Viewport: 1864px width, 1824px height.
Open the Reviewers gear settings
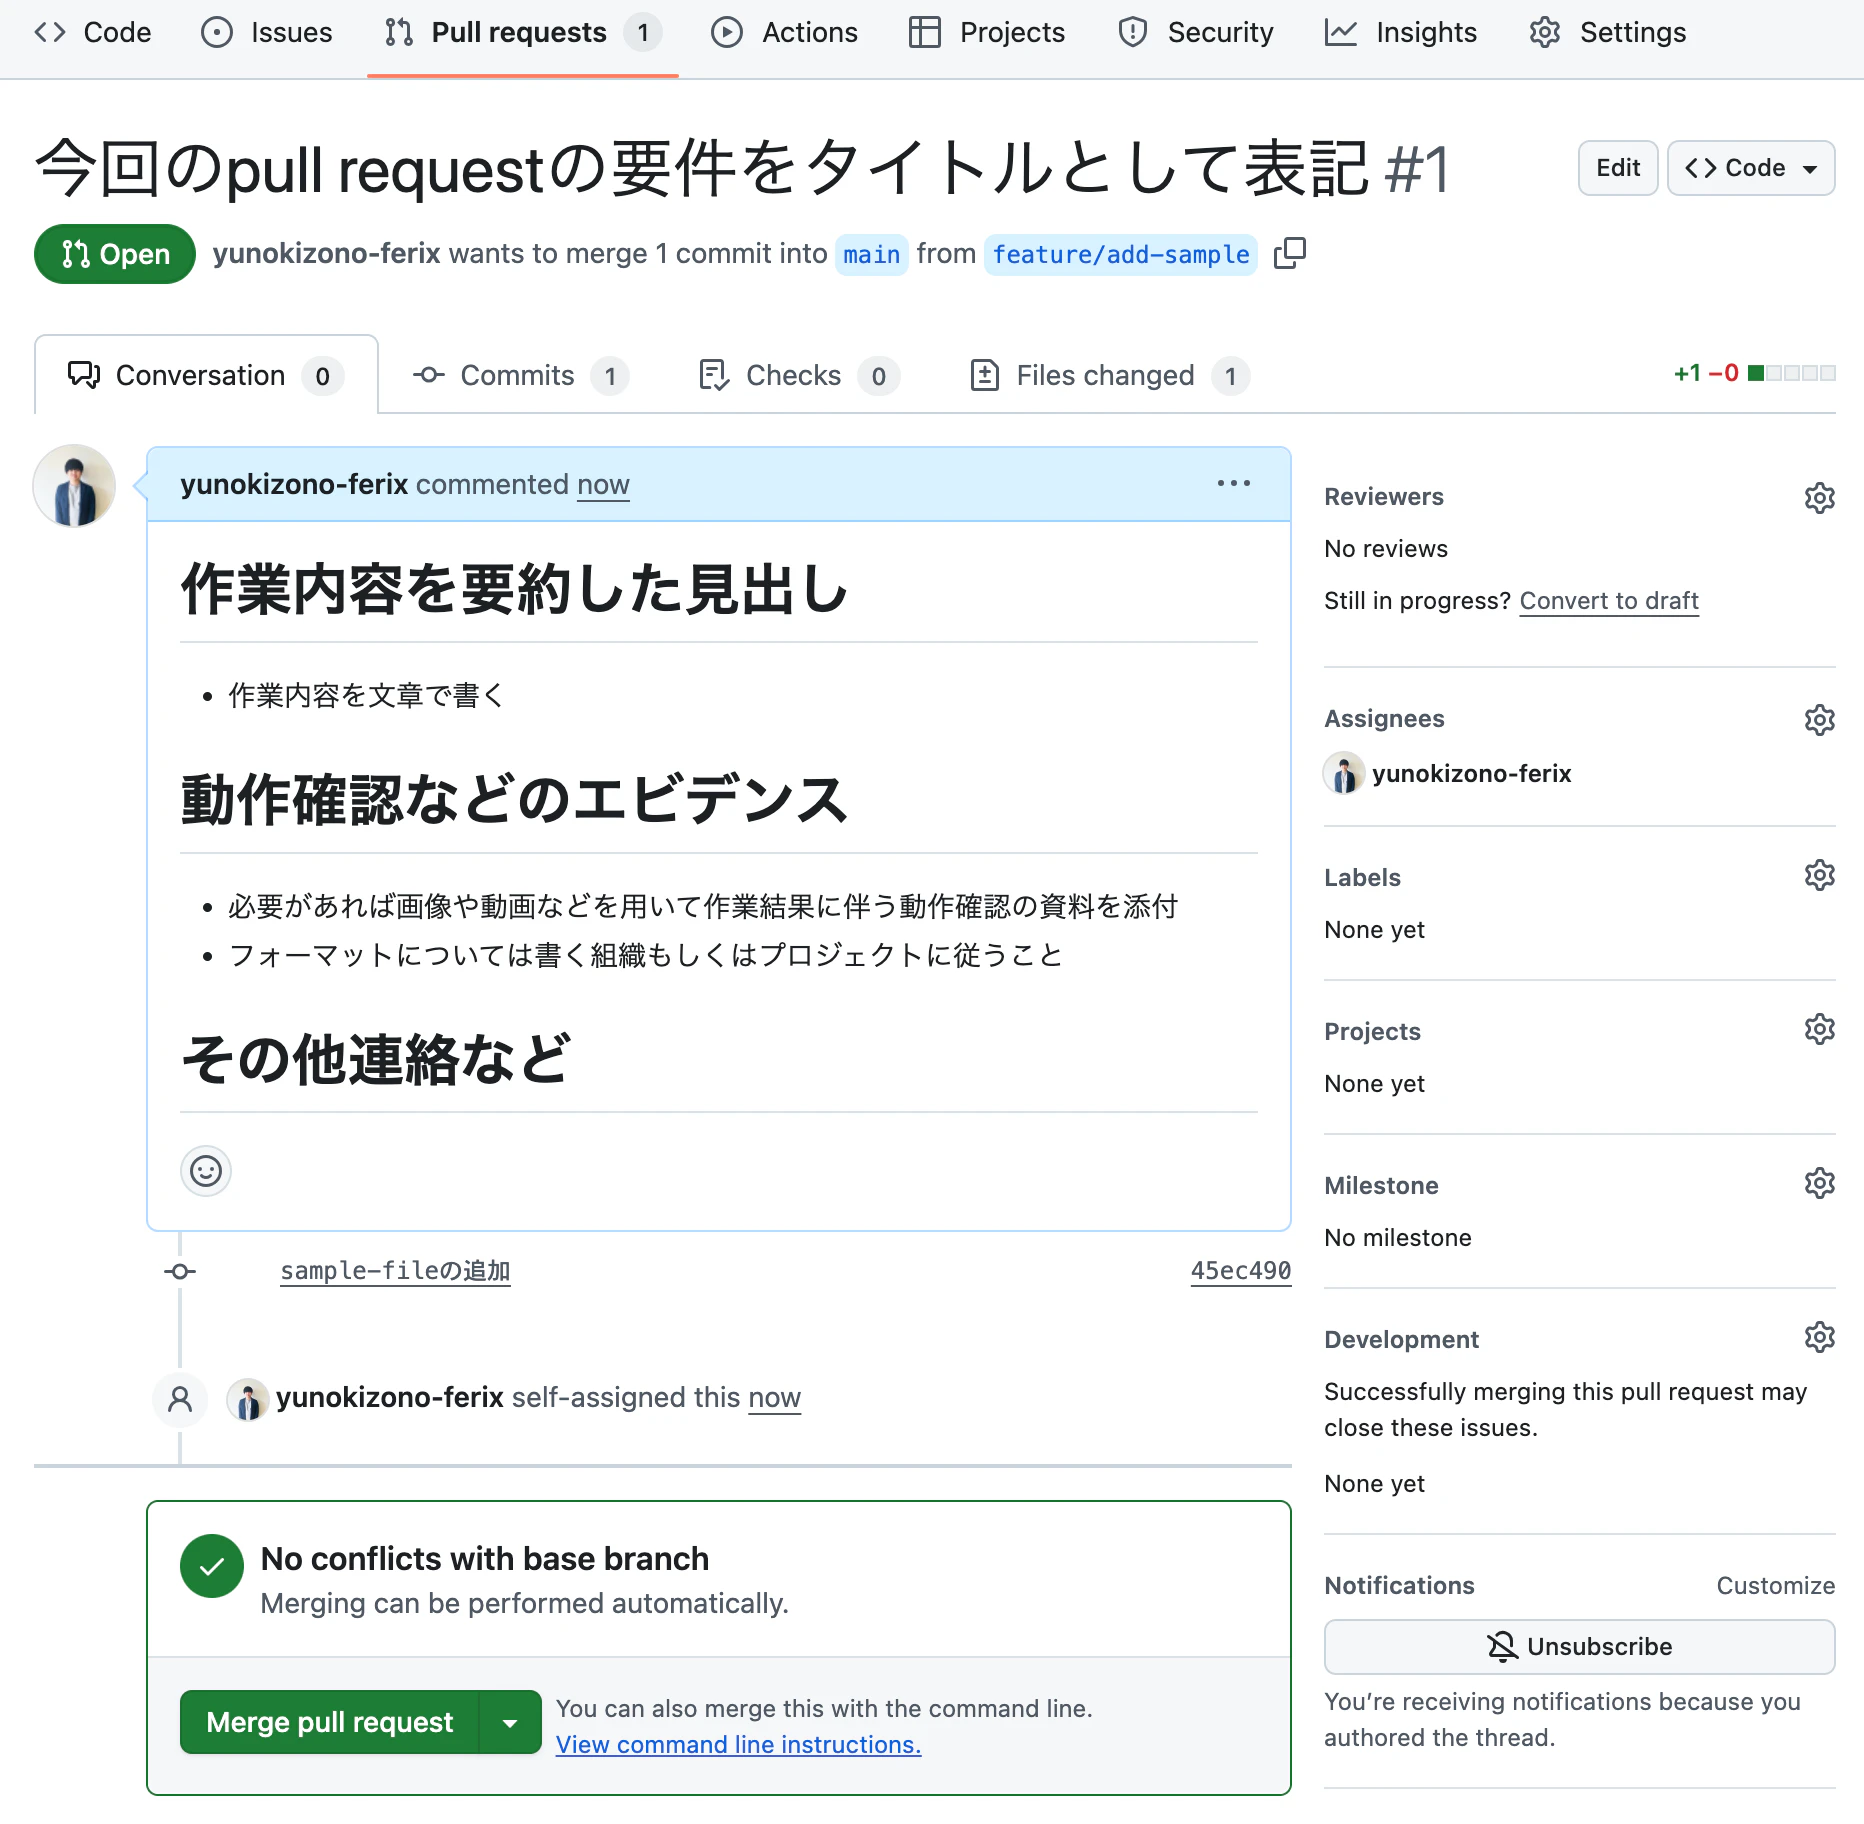pyautogui.click(x=1819, y=498)
